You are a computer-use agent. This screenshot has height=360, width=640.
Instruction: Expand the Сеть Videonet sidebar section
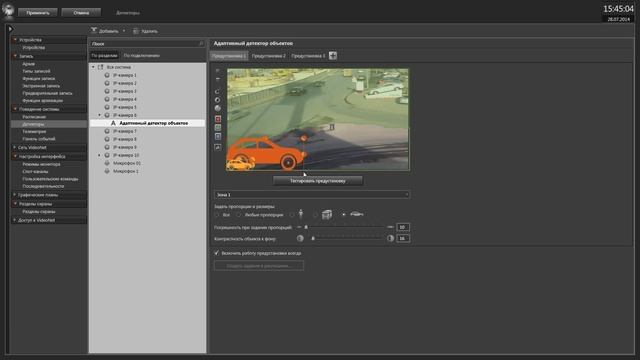tap(15, 147)
